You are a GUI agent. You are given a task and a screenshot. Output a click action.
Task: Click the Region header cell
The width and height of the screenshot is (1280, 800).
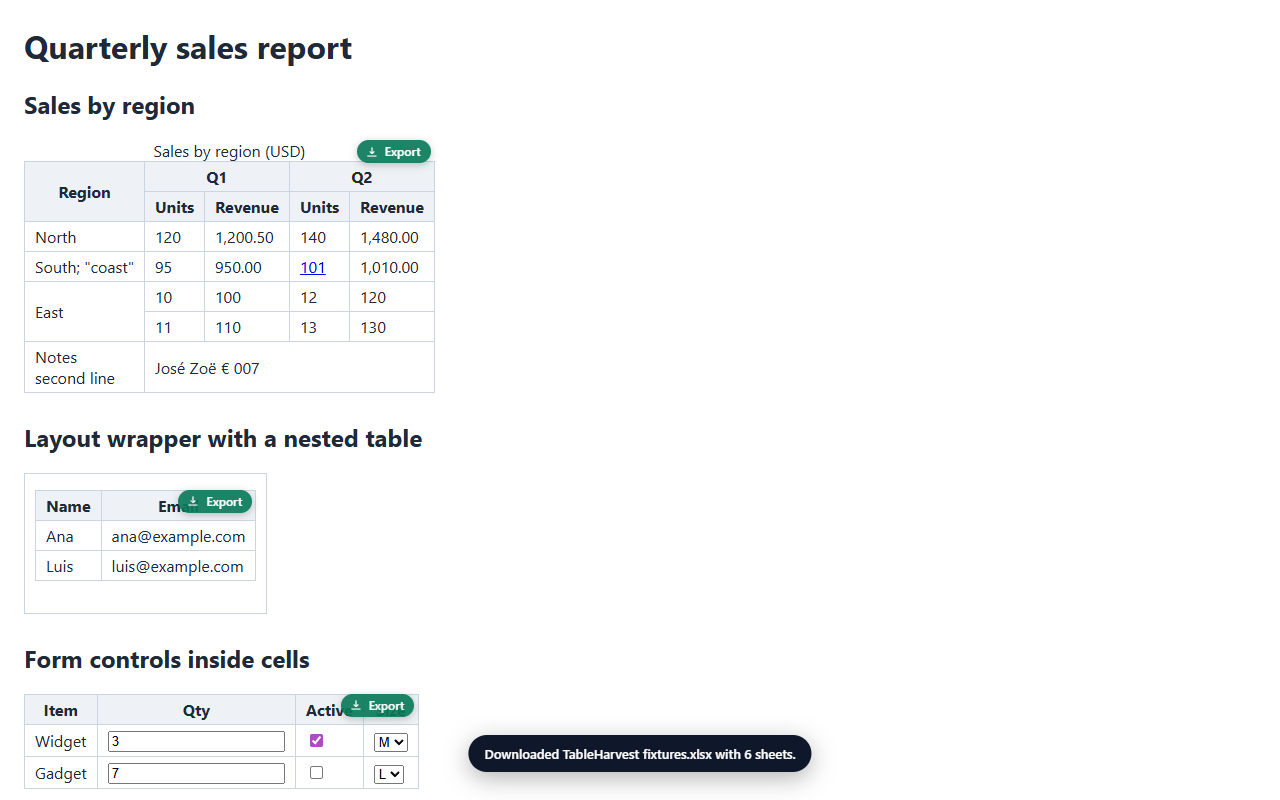pos(85,192)
